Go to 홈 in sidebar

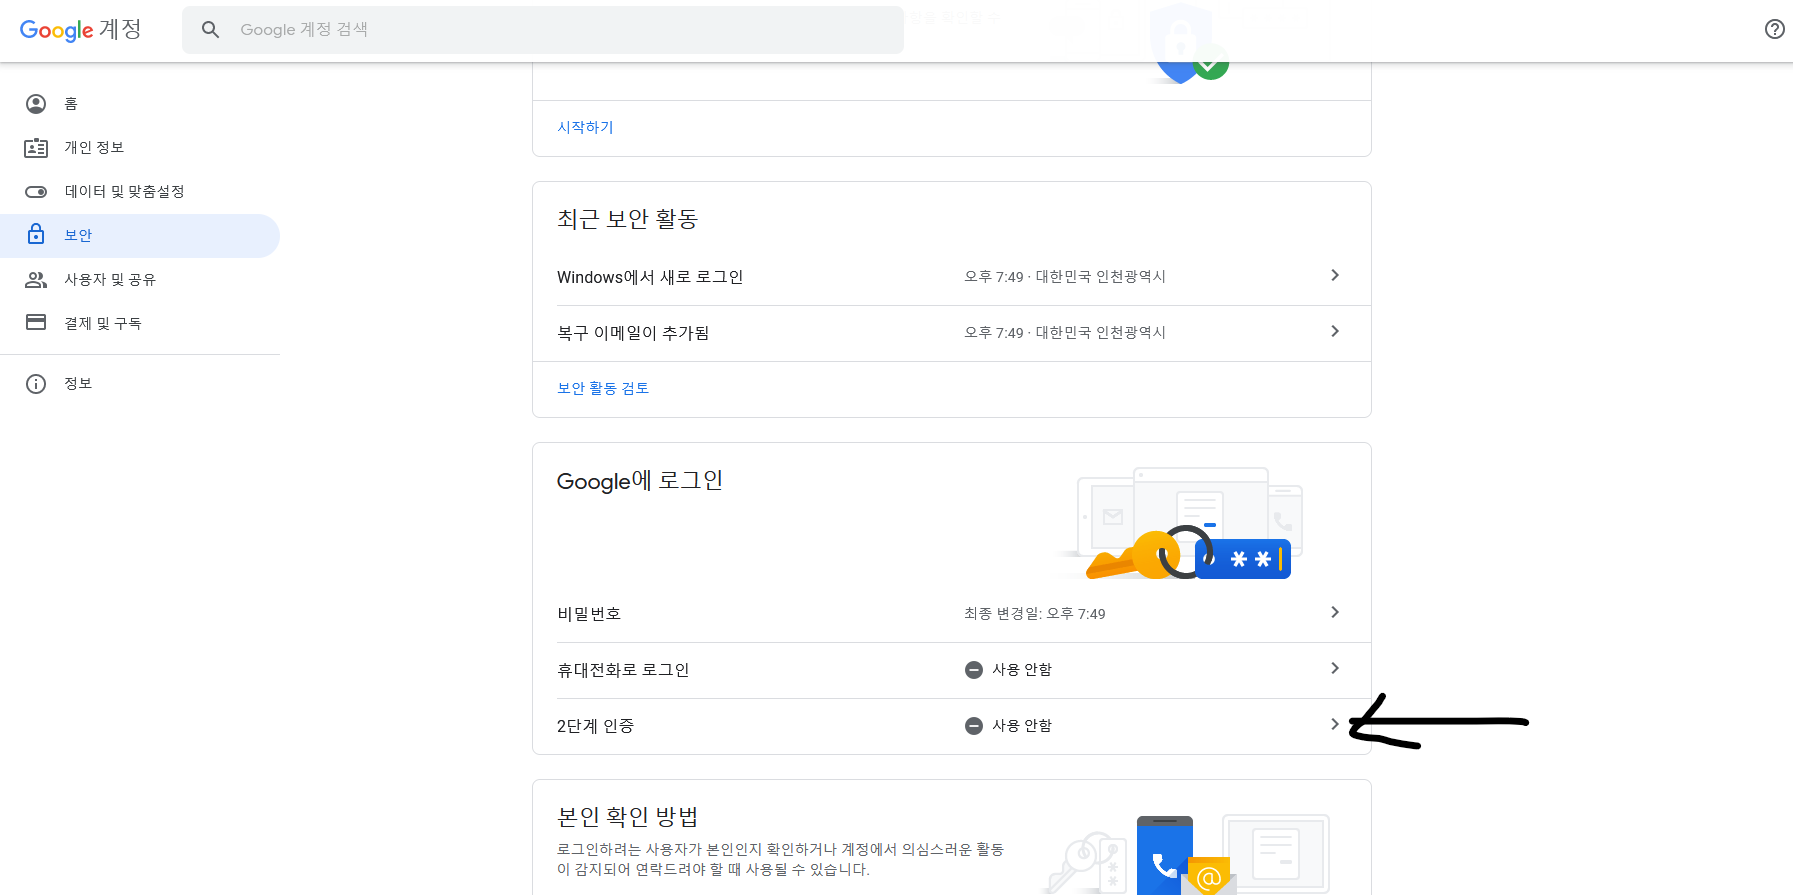(140, 104)
